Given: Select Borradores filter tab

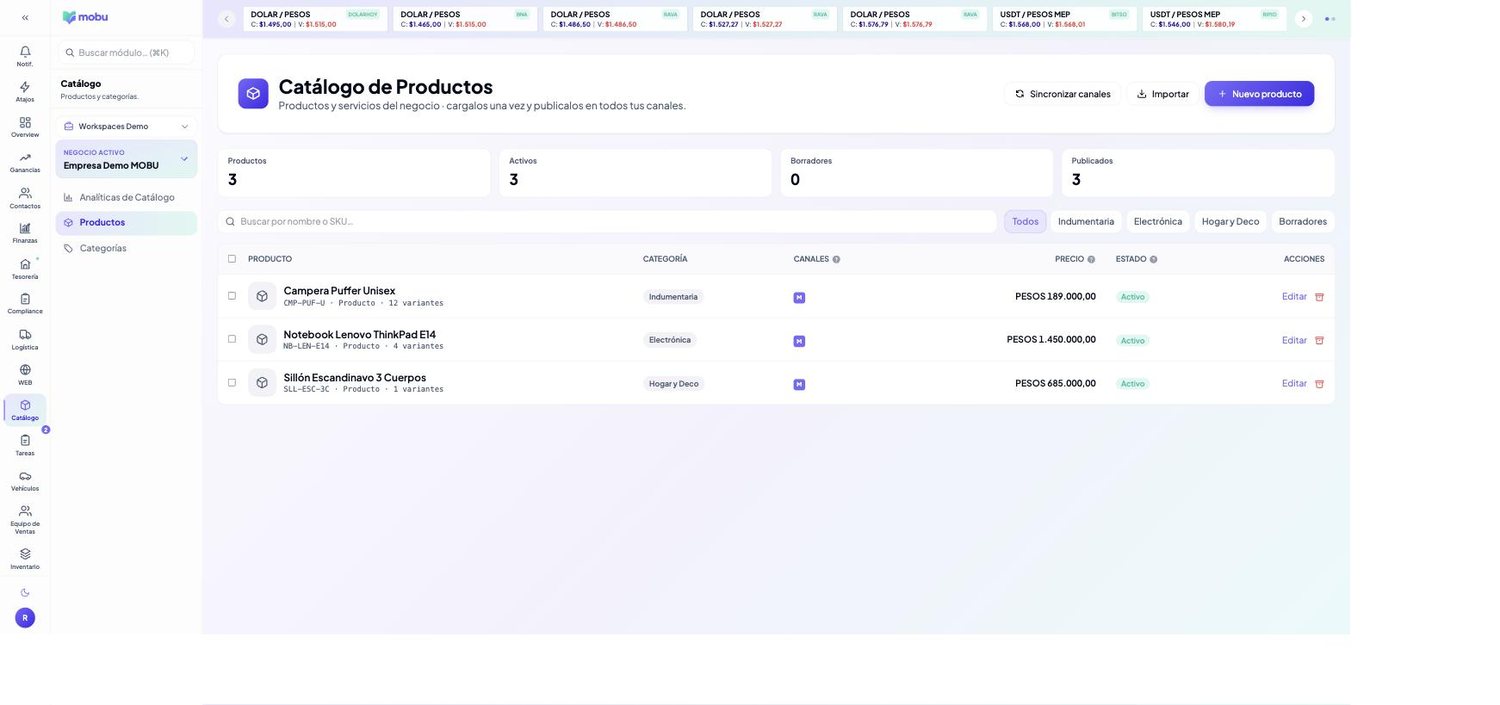Looking at the screenshot, I should [x=1303, y=221].
